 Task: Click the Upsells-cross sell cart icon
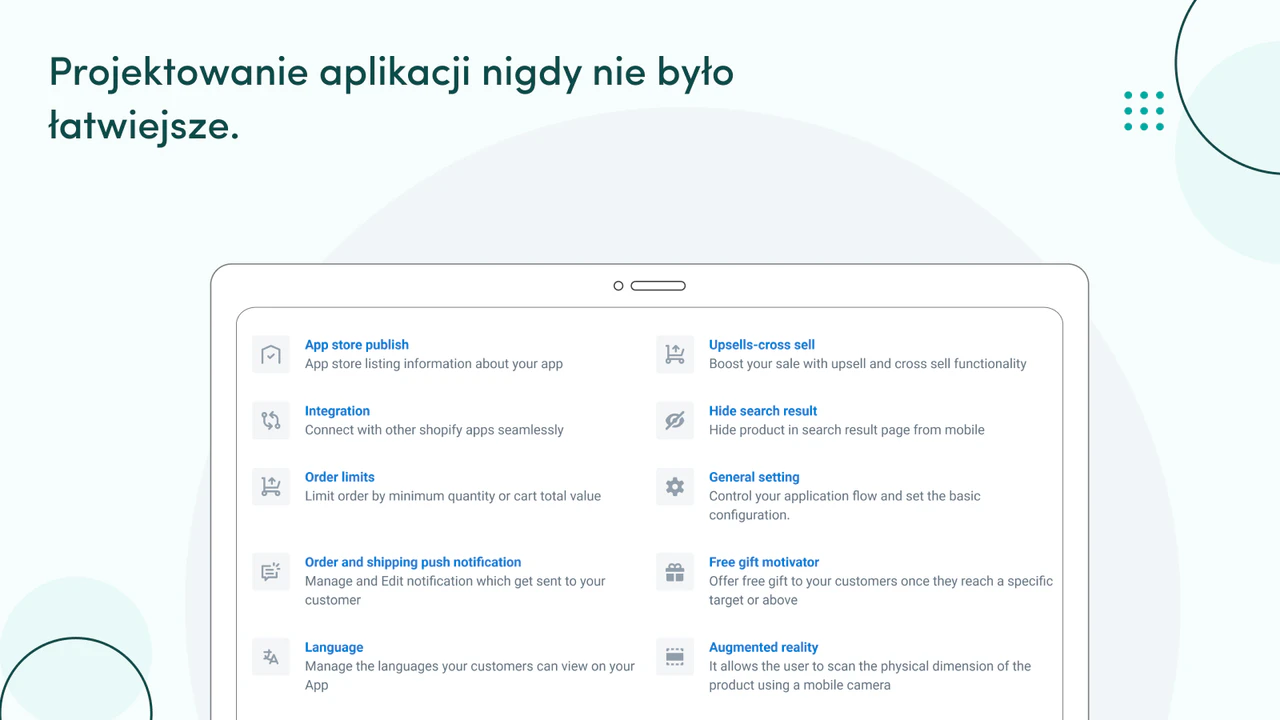click(675, 355)
